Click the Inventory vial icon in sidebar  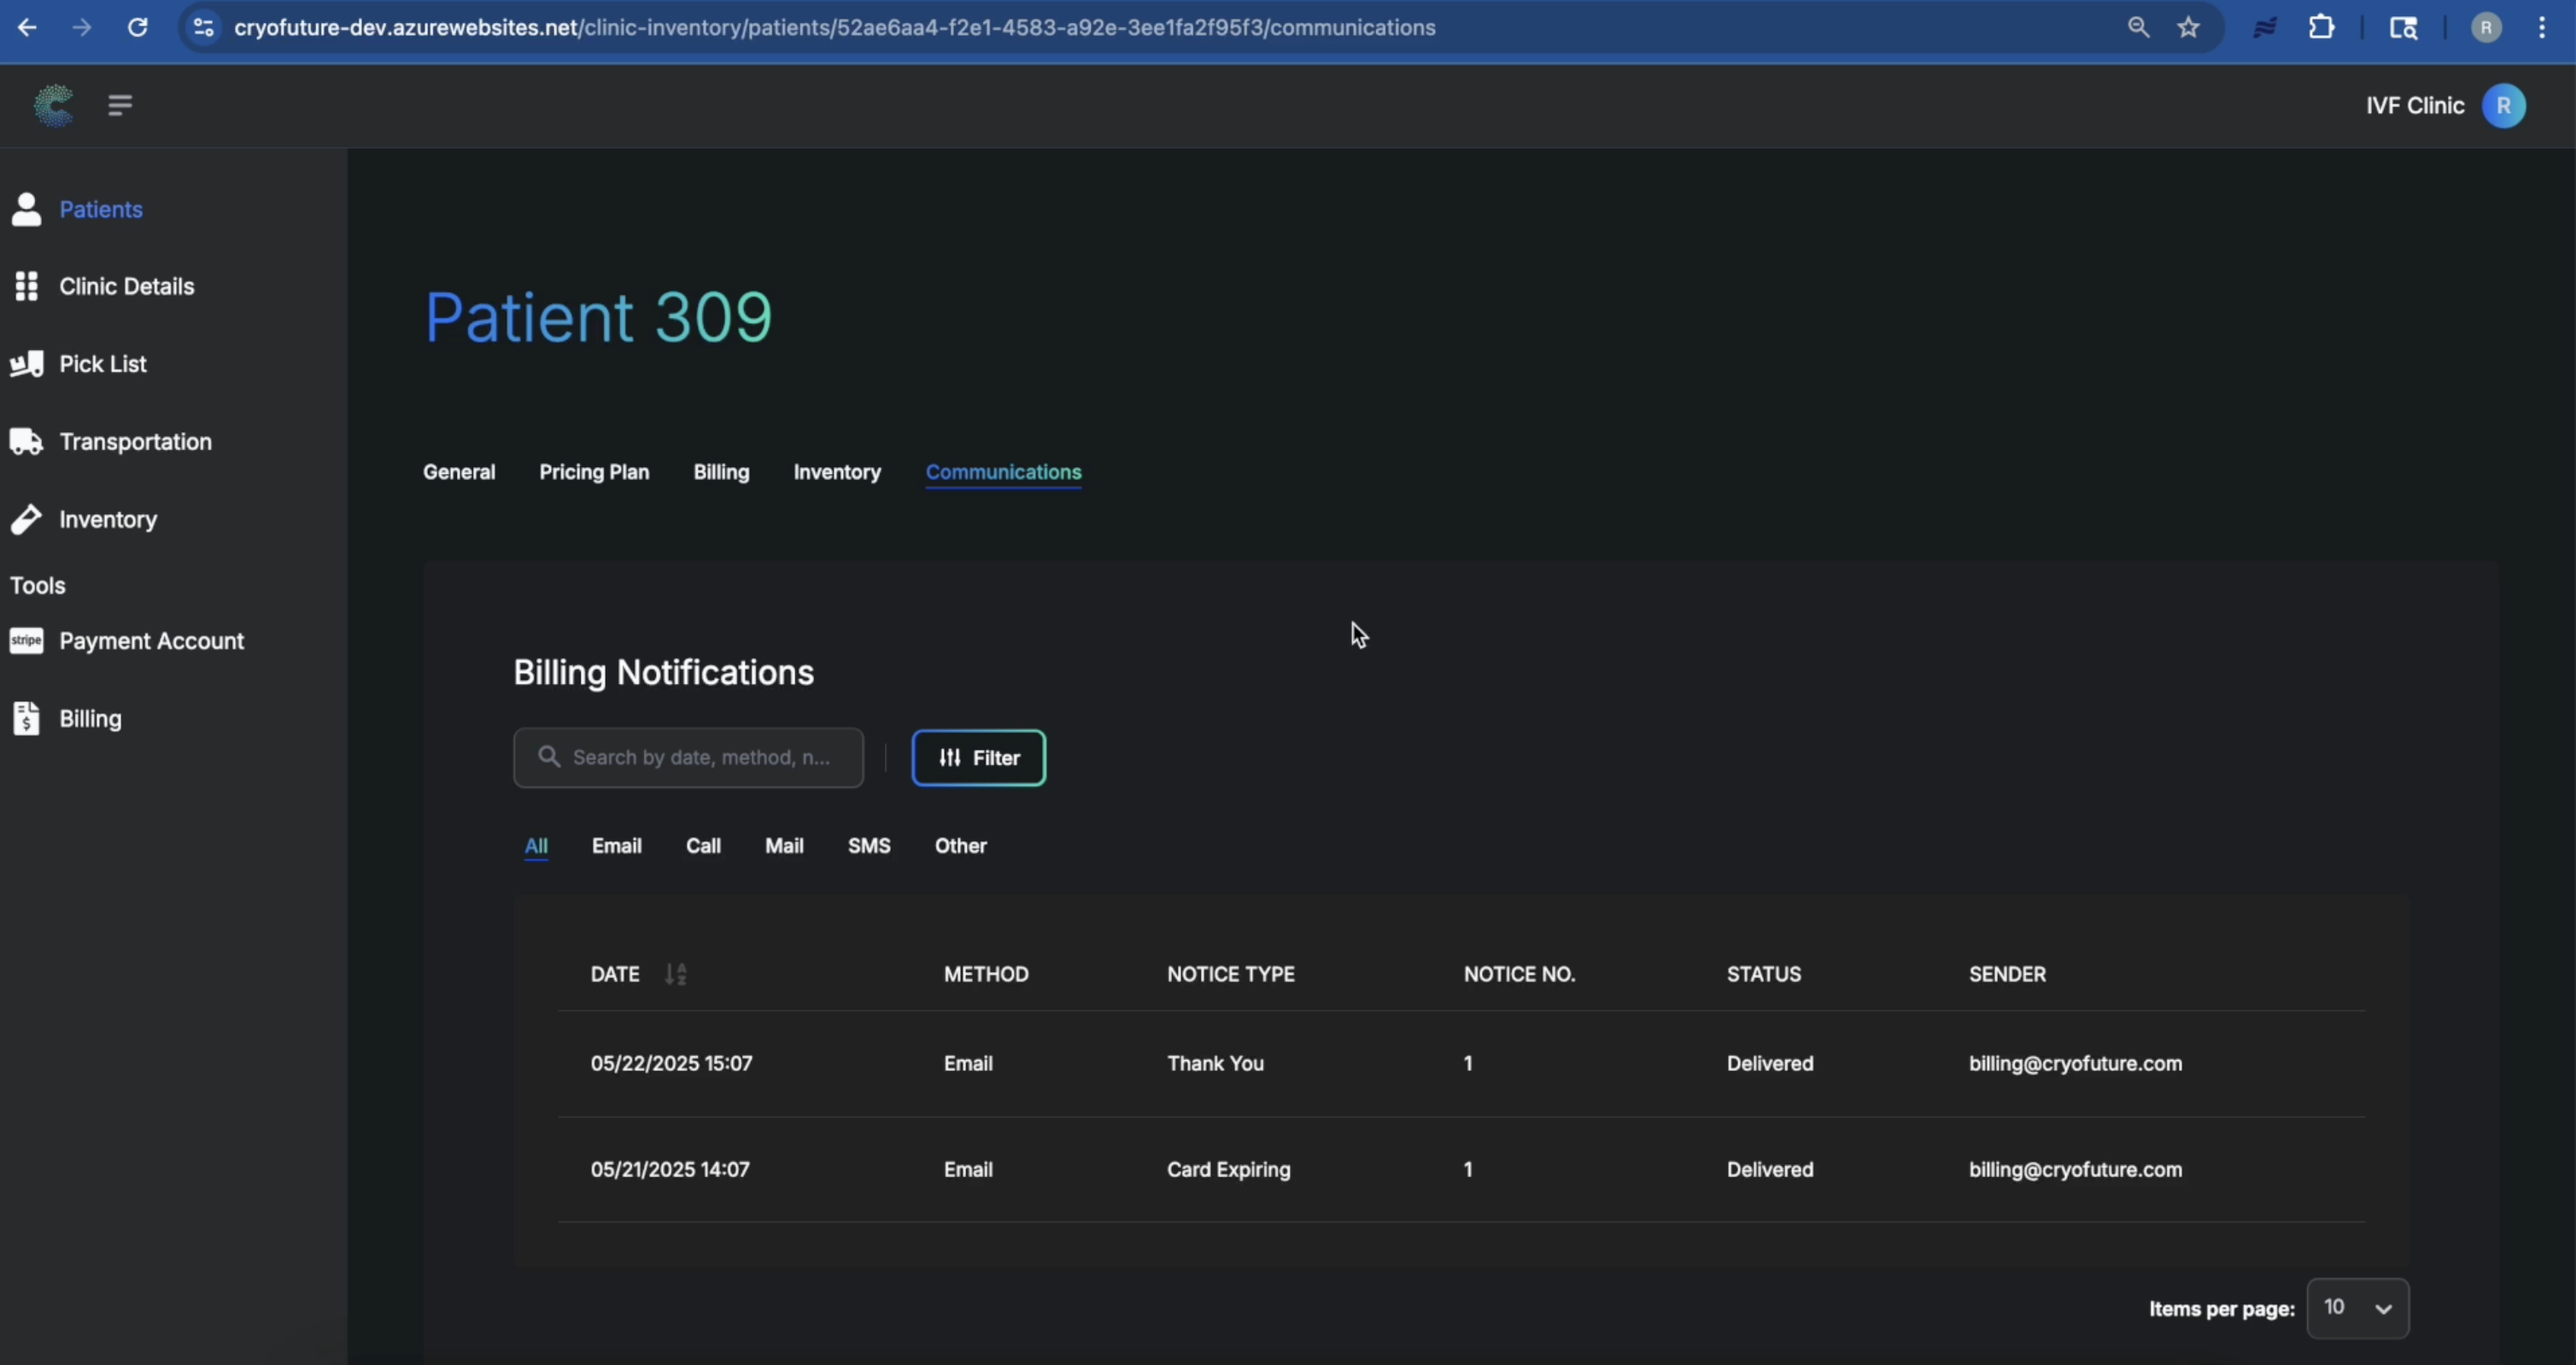(27, 519)
